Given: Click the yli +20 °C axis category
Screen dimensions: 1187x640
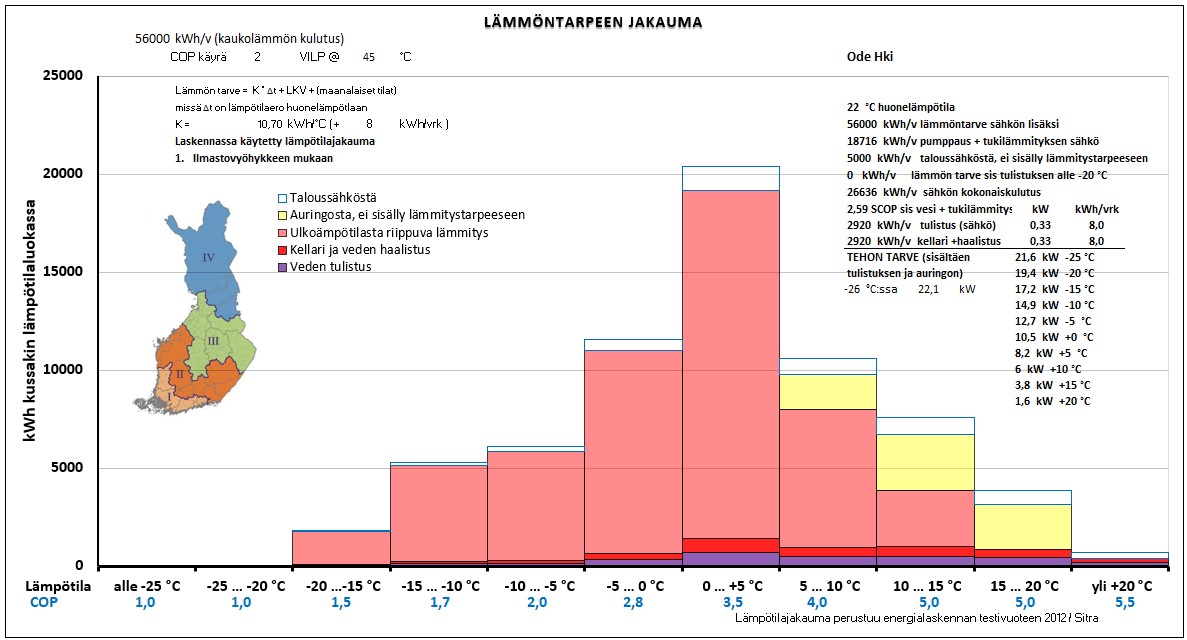Looking at the screenshot, I should (1122, 585).
